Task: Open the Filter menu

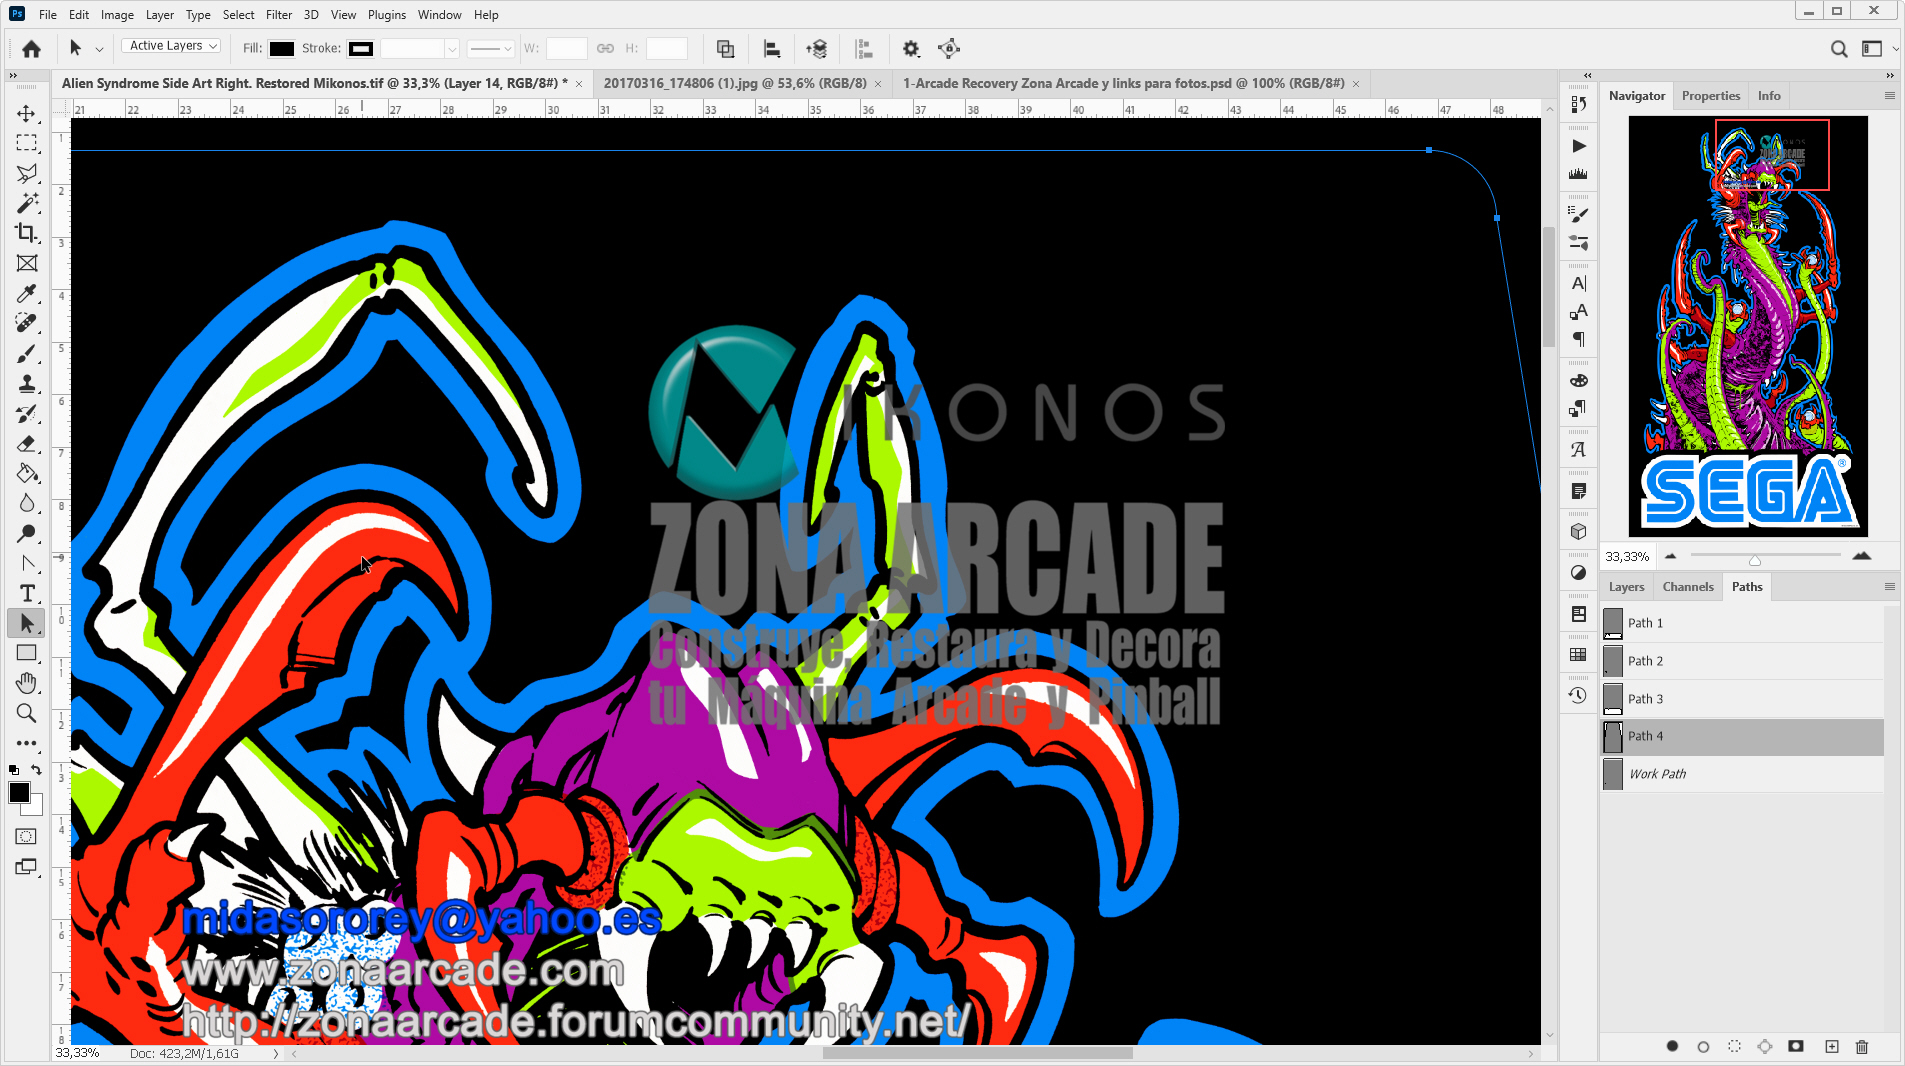Action: coord(278,15)
